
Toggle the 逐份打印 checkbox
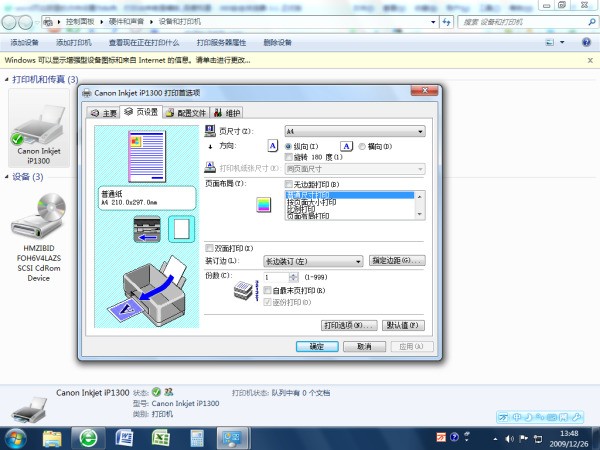[268, 302]
